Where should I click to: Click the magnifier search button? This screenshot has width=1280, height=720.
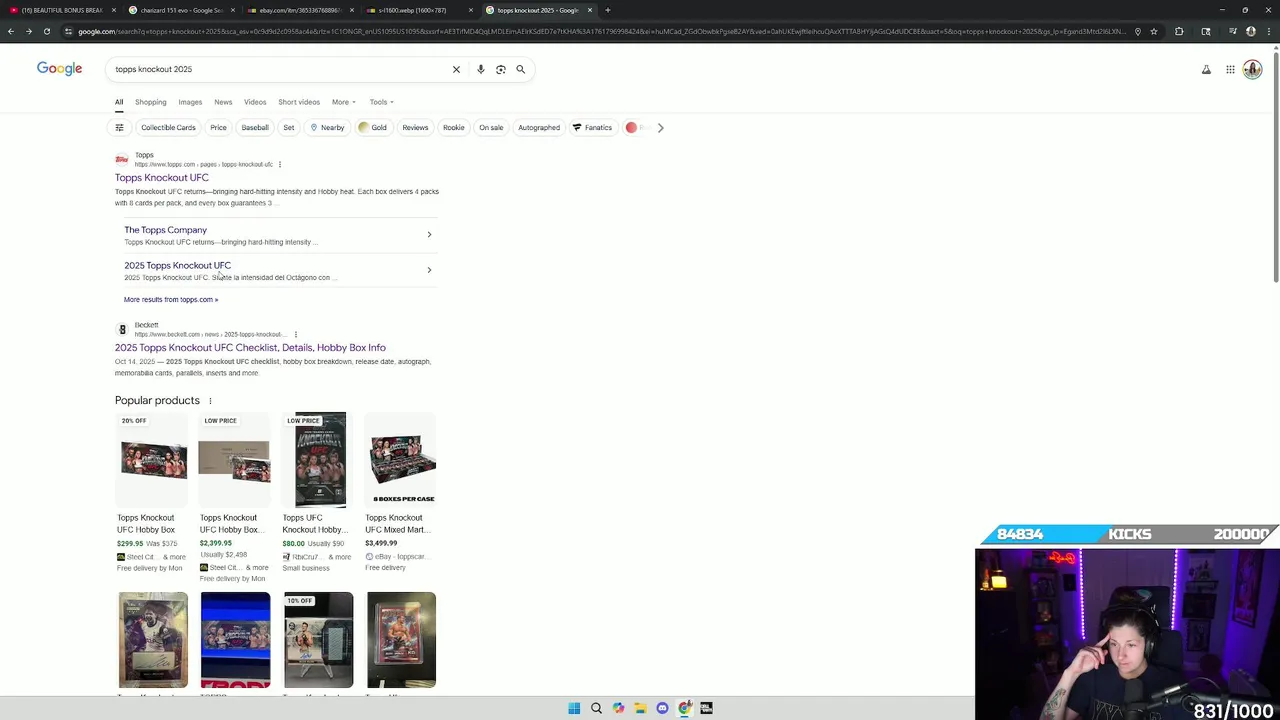(x=520, y=69)
